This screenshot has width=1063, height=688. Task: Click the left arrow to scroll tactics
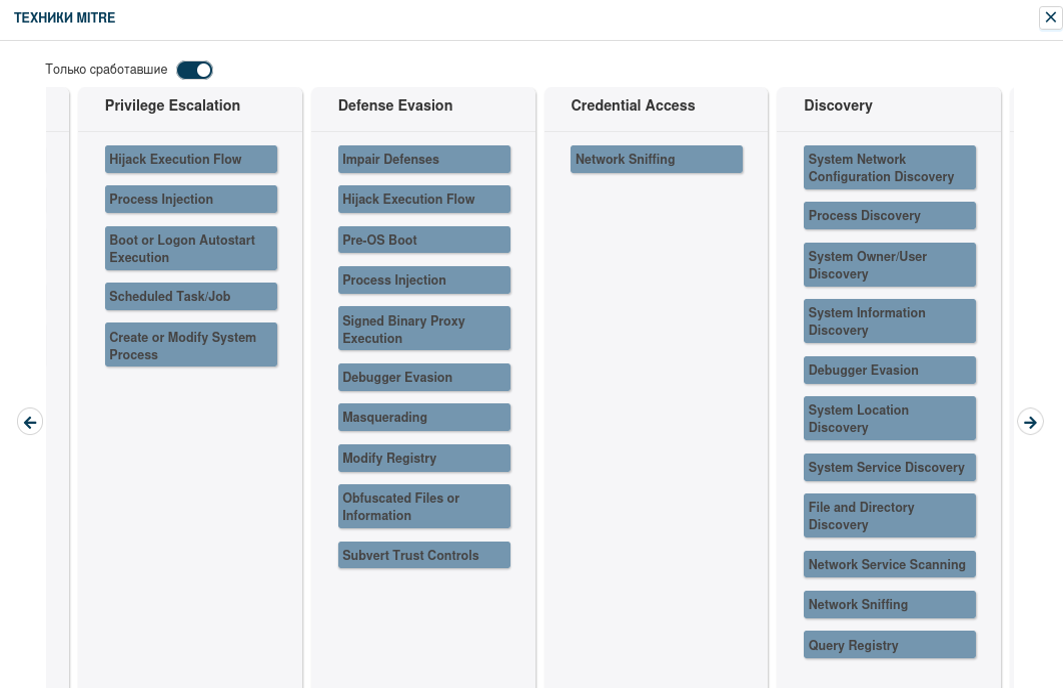(30, 422)
